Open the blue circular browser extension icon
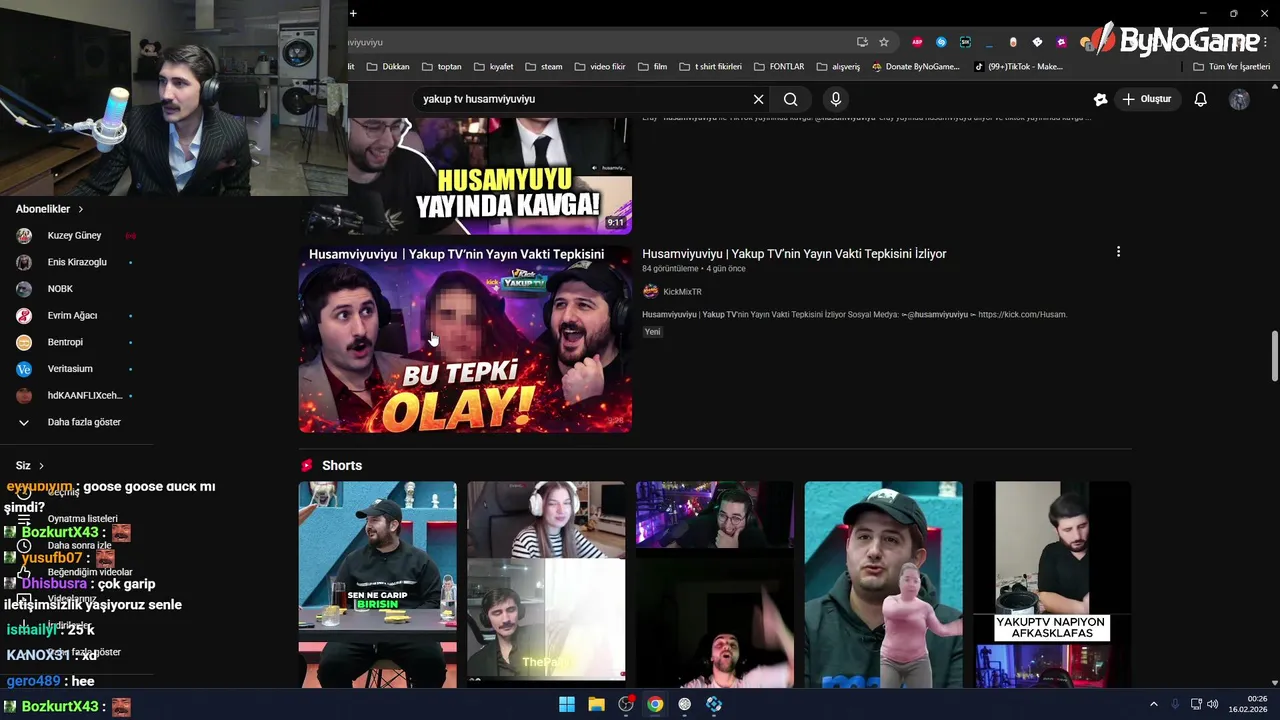 point(941,42)
